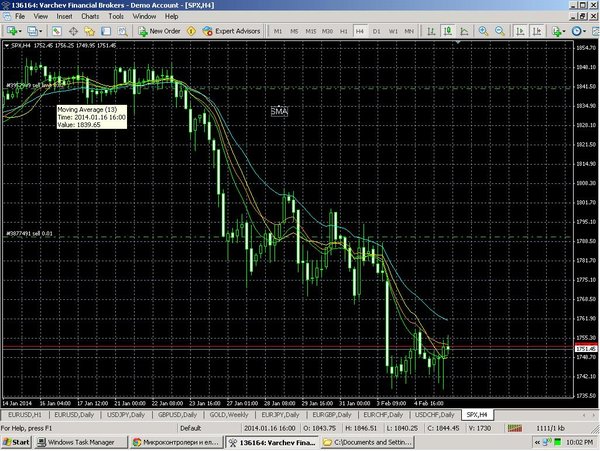The image size is (600, 451).
Task: Expand the New Chart dropdown arrow
Action: tap(20, 31)
